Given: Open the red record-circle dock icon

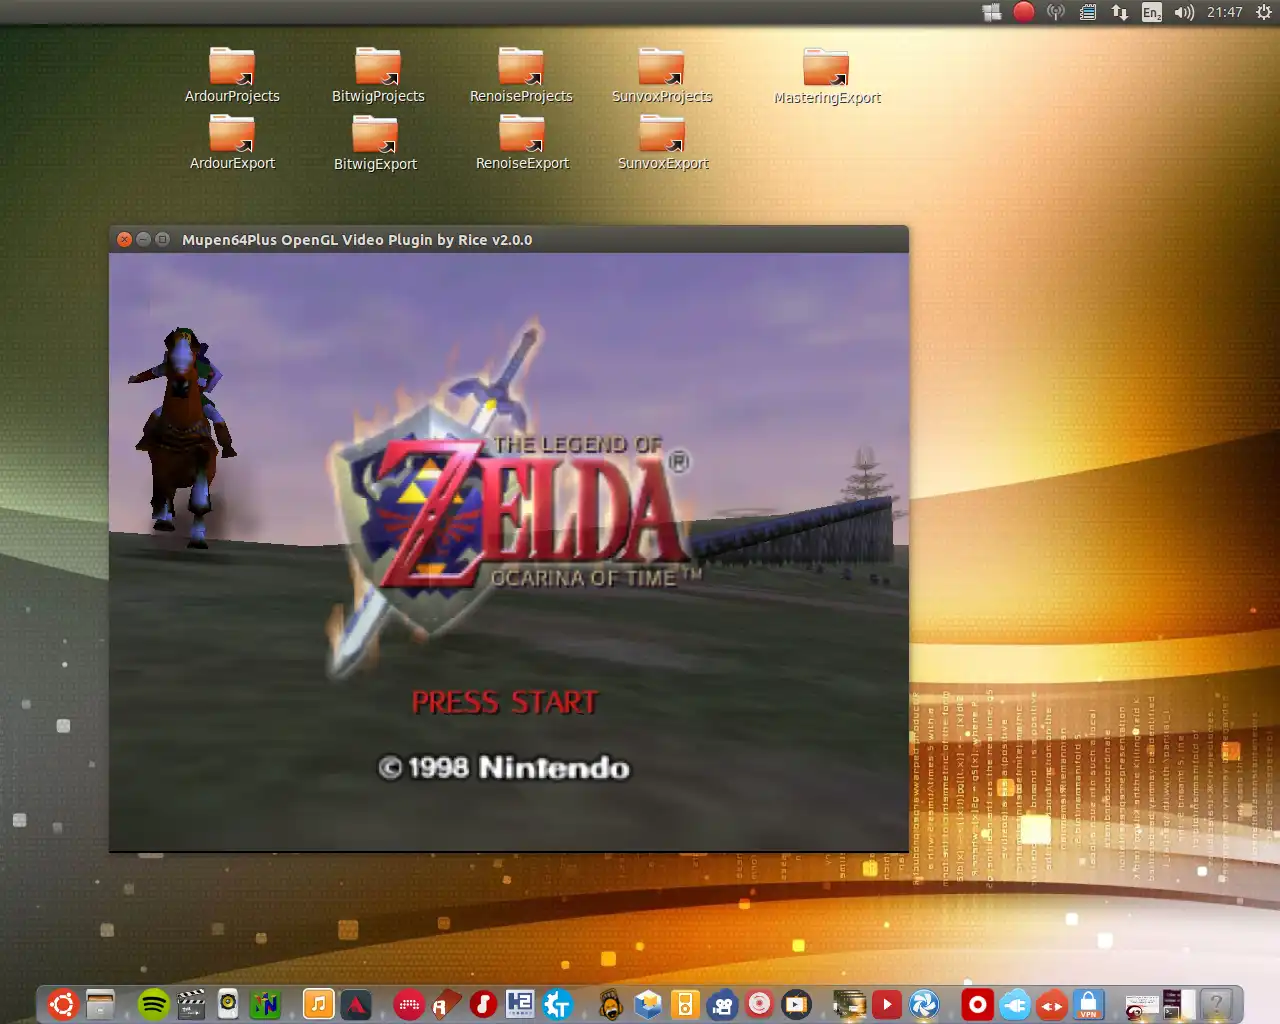Looking at the screenshot, I should 977,1004.
